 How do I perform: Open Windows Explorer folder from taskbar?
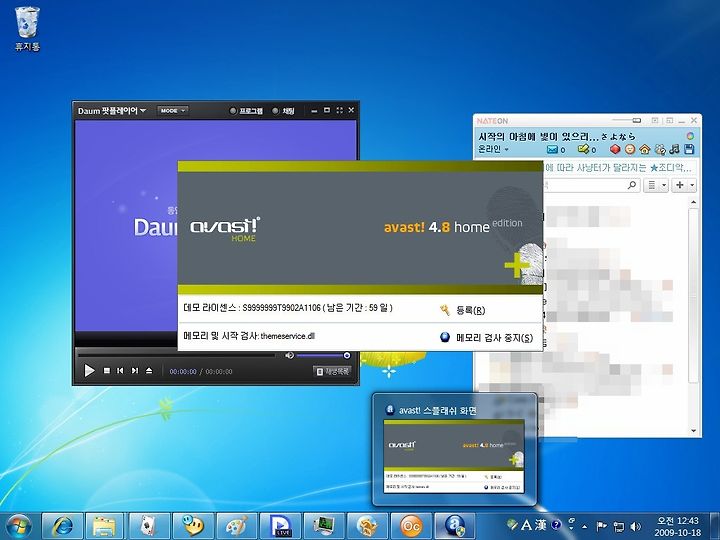click(x=104, y=526)
